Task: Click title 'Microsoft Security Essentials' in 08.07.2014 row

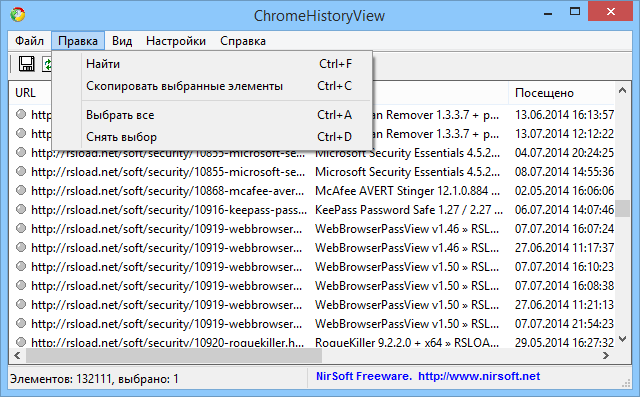Action: pos(407,172)
